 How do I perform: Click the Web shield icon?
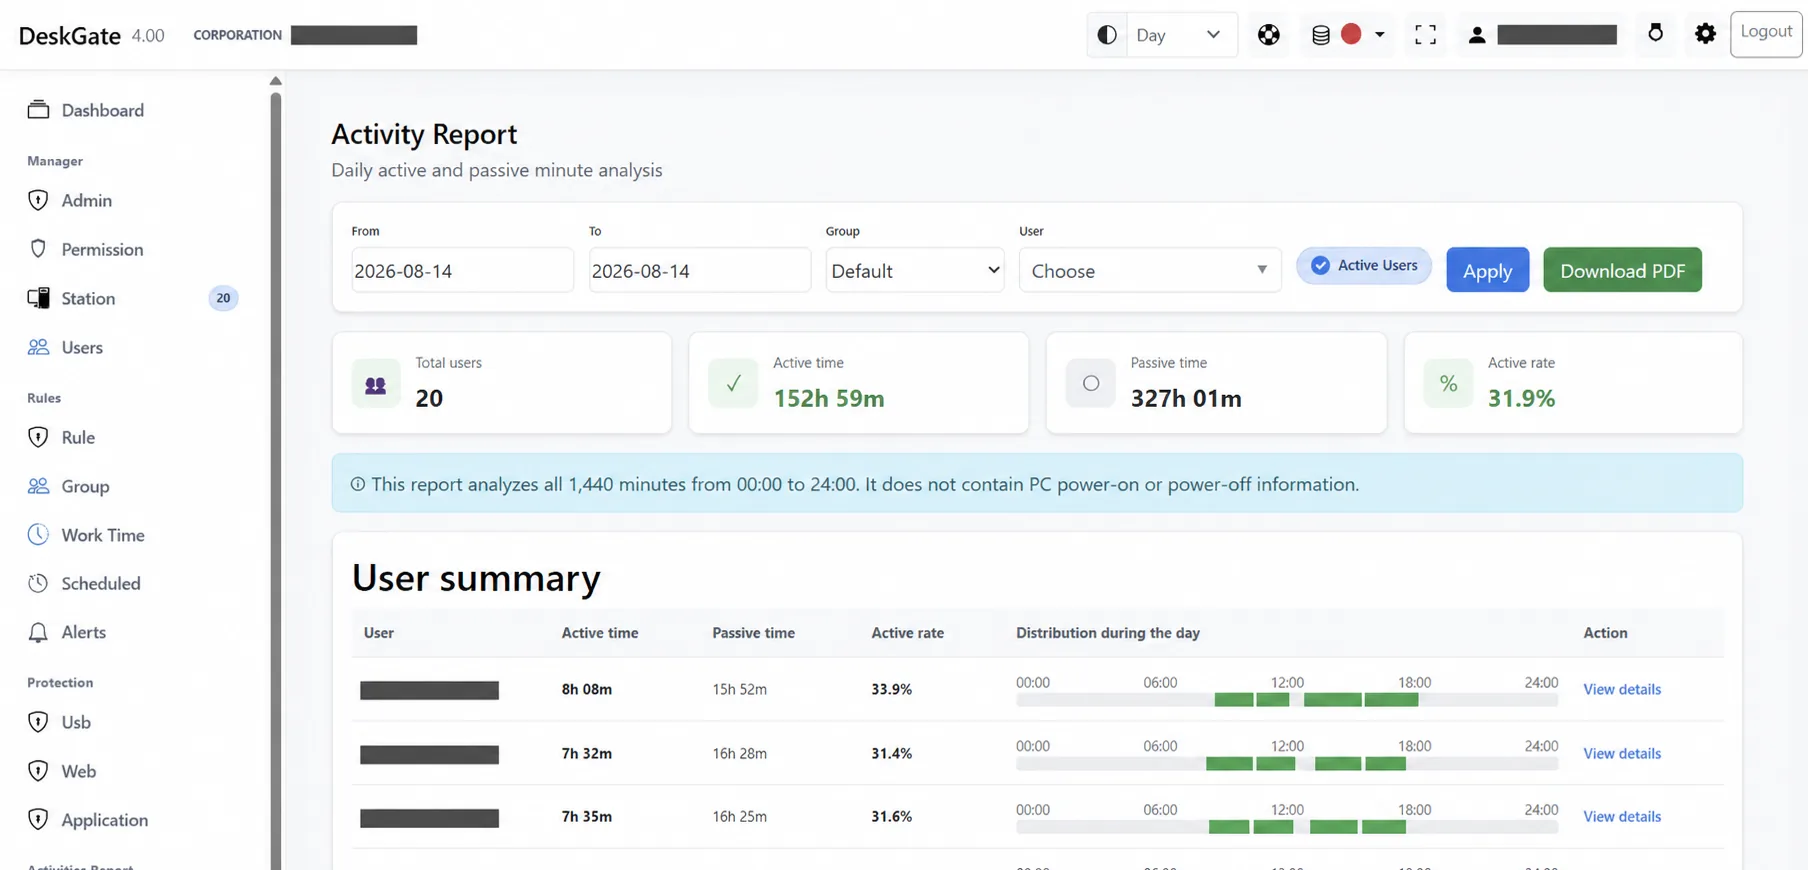[38, 771]
